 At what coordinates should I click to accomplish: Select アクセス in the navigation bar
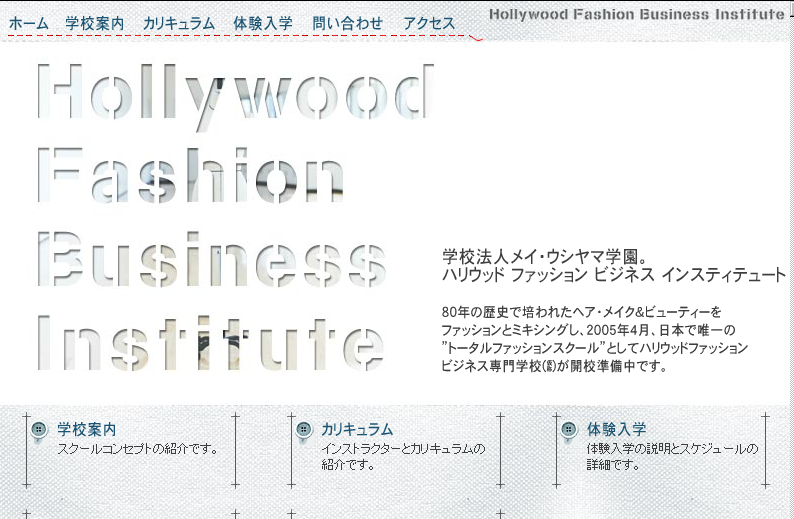tap(429, 23)
